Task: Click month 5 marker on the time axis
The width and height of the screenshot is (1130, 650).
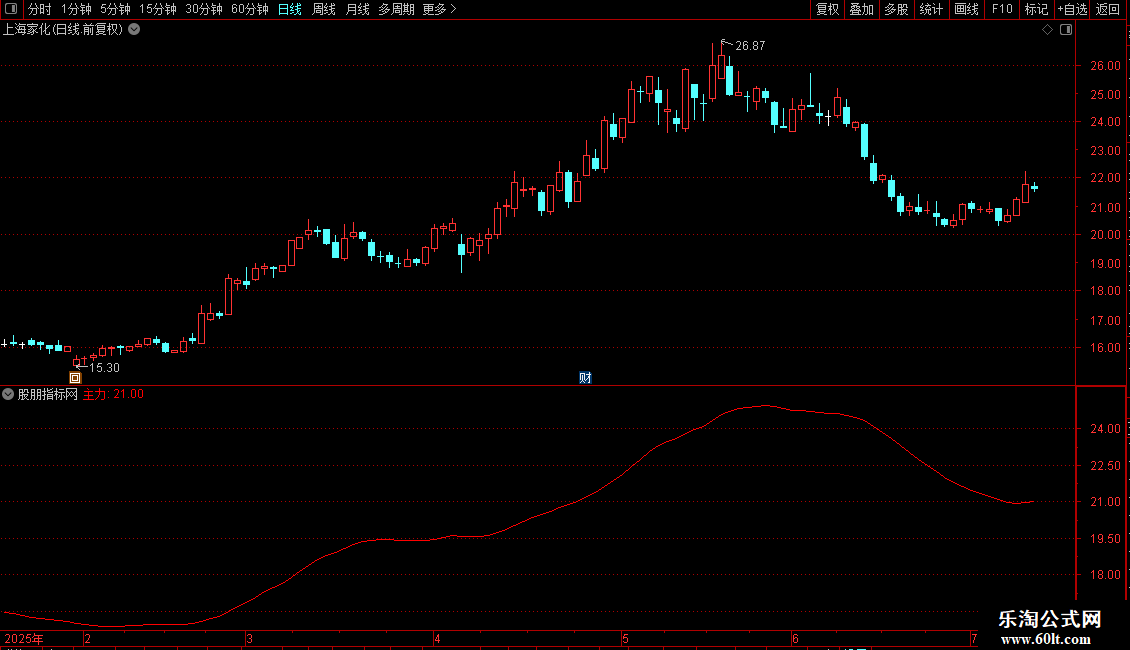Action: click(x=626, y=639)
